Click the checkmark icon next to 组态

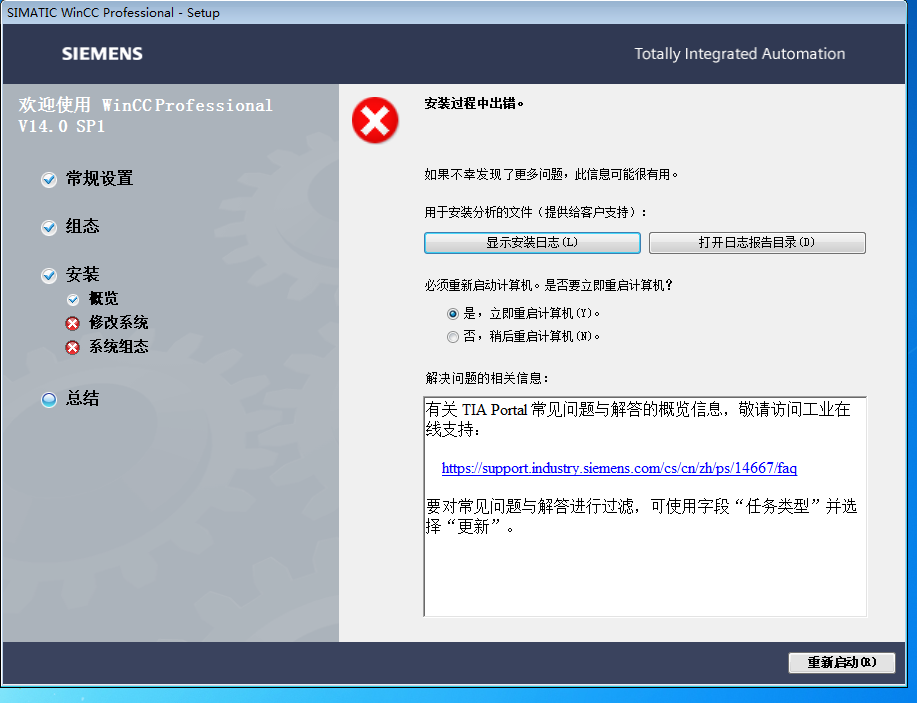click(x=49, y=228)
